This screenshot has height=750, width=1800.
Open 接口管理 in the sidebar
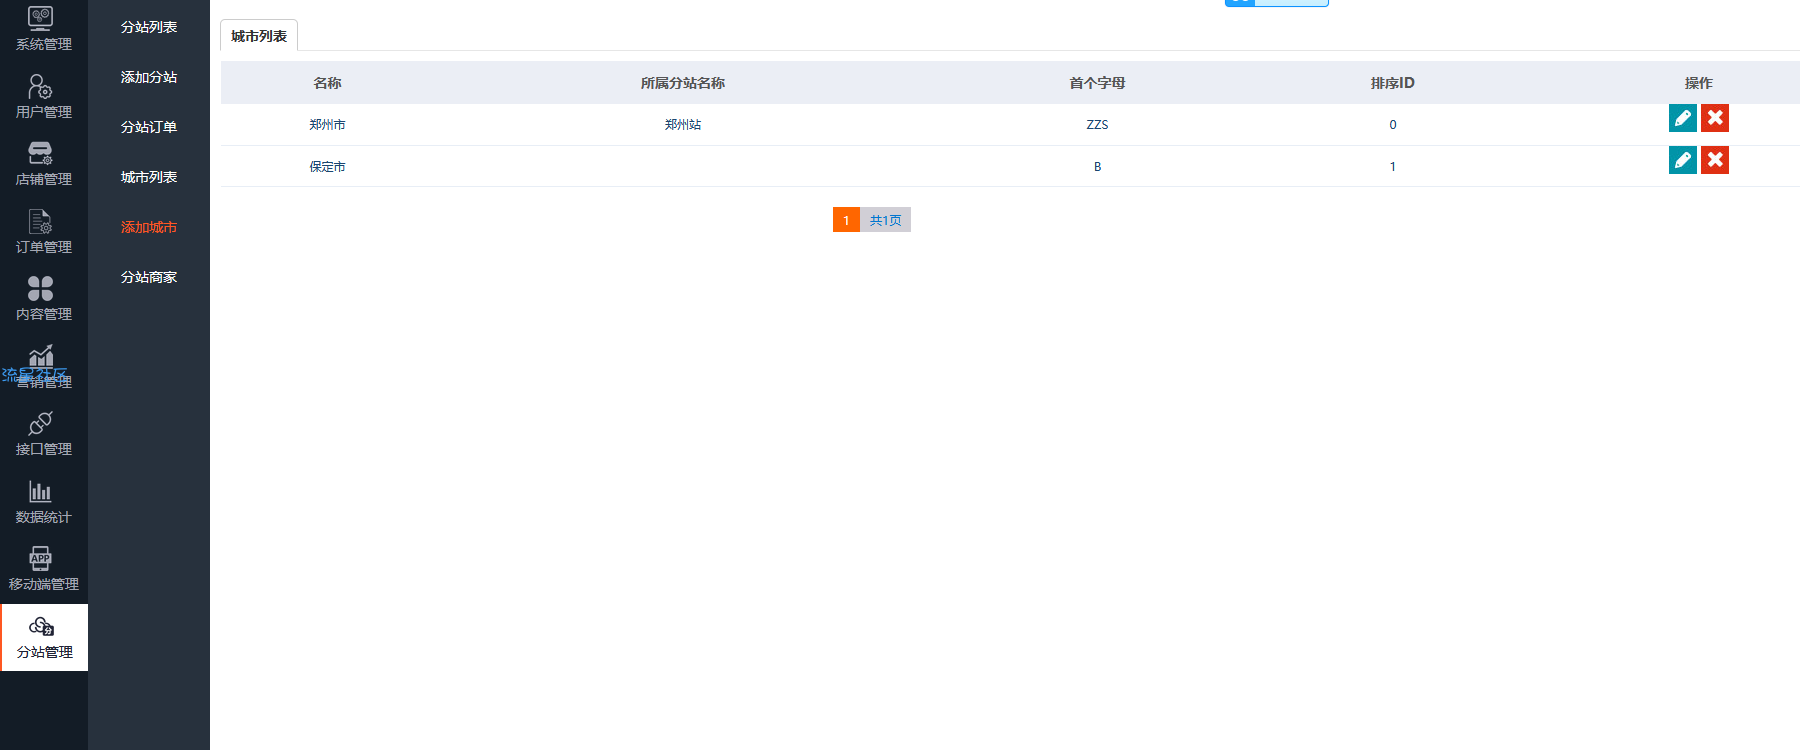pos(44,434)
